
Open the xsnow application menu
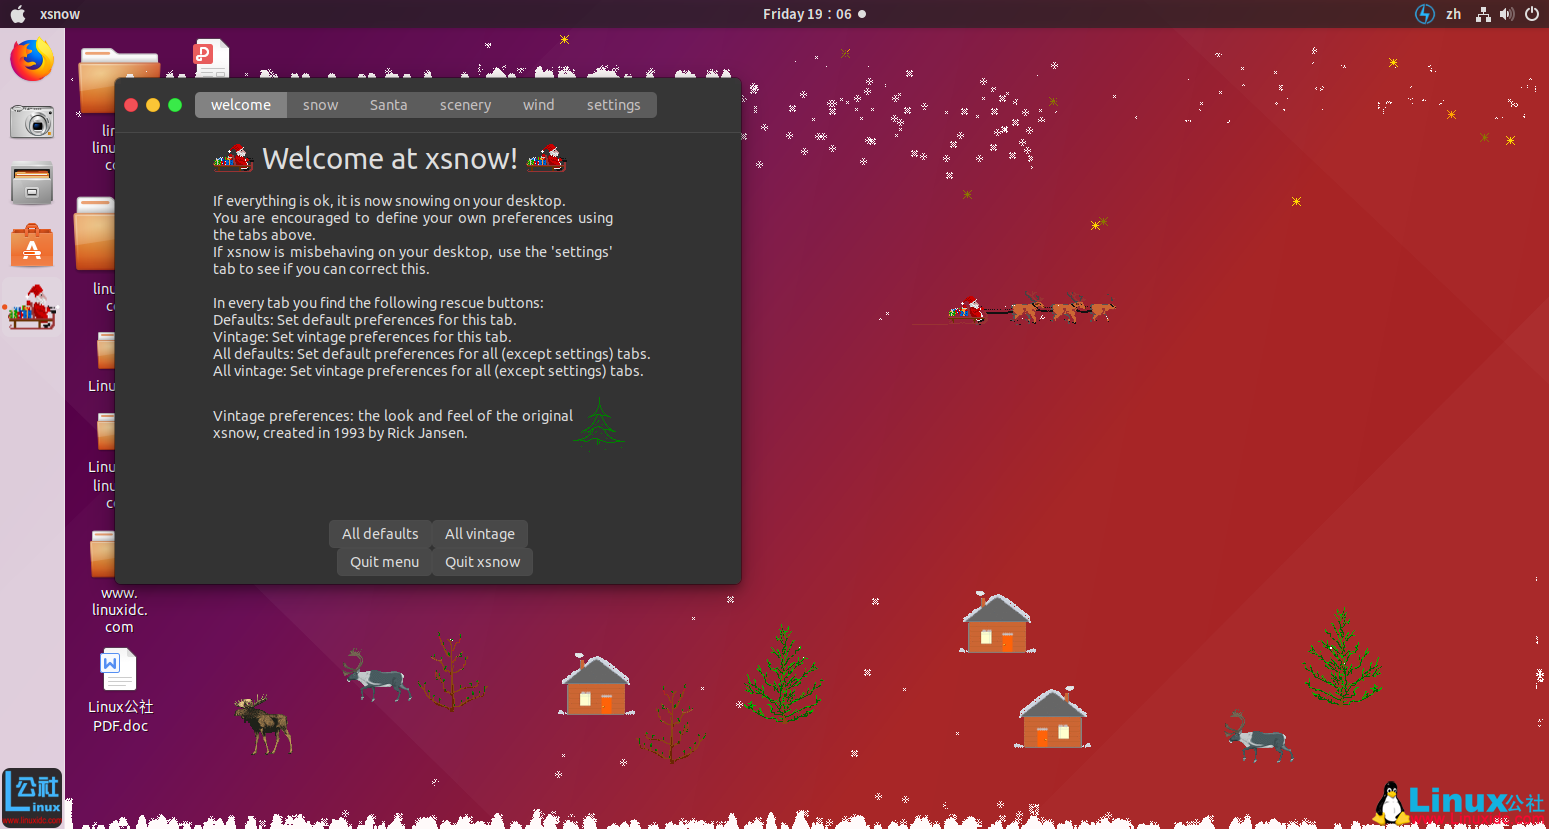60,14
